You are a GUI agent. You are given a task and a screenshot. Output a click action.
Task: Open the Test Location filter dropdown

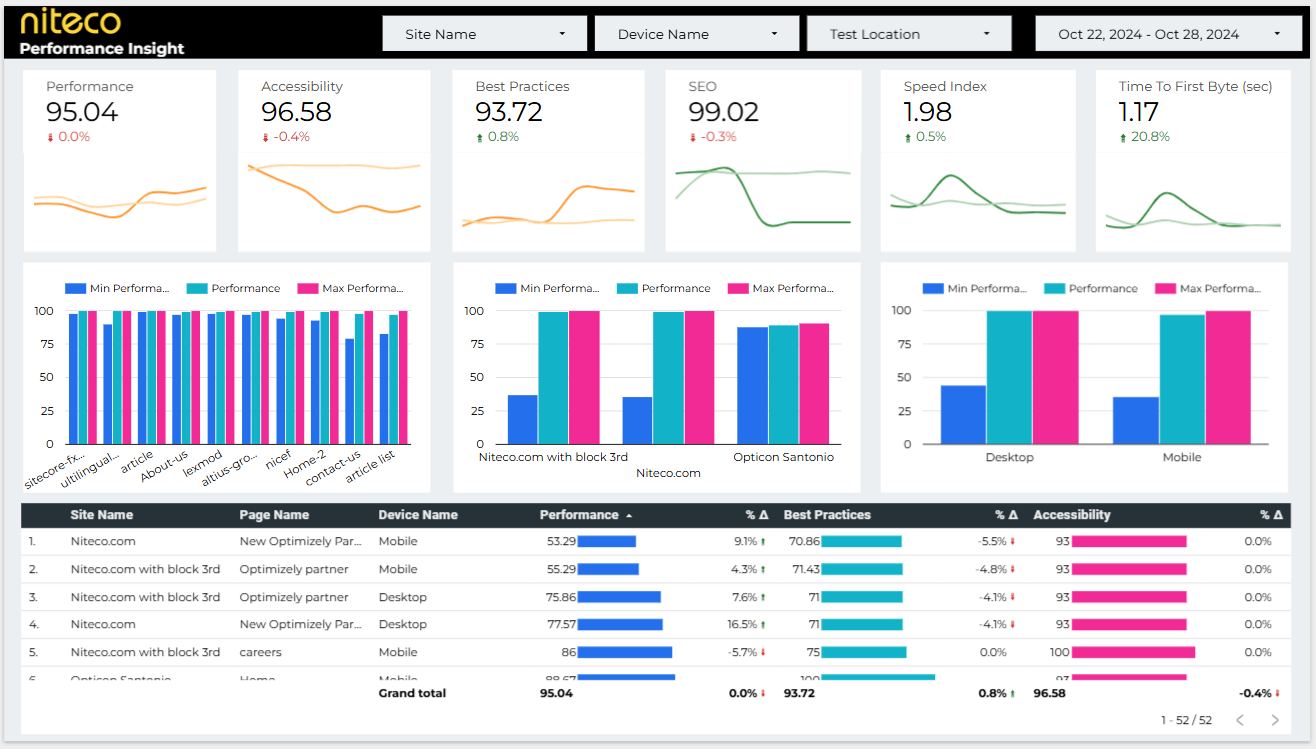pos(909,34)
